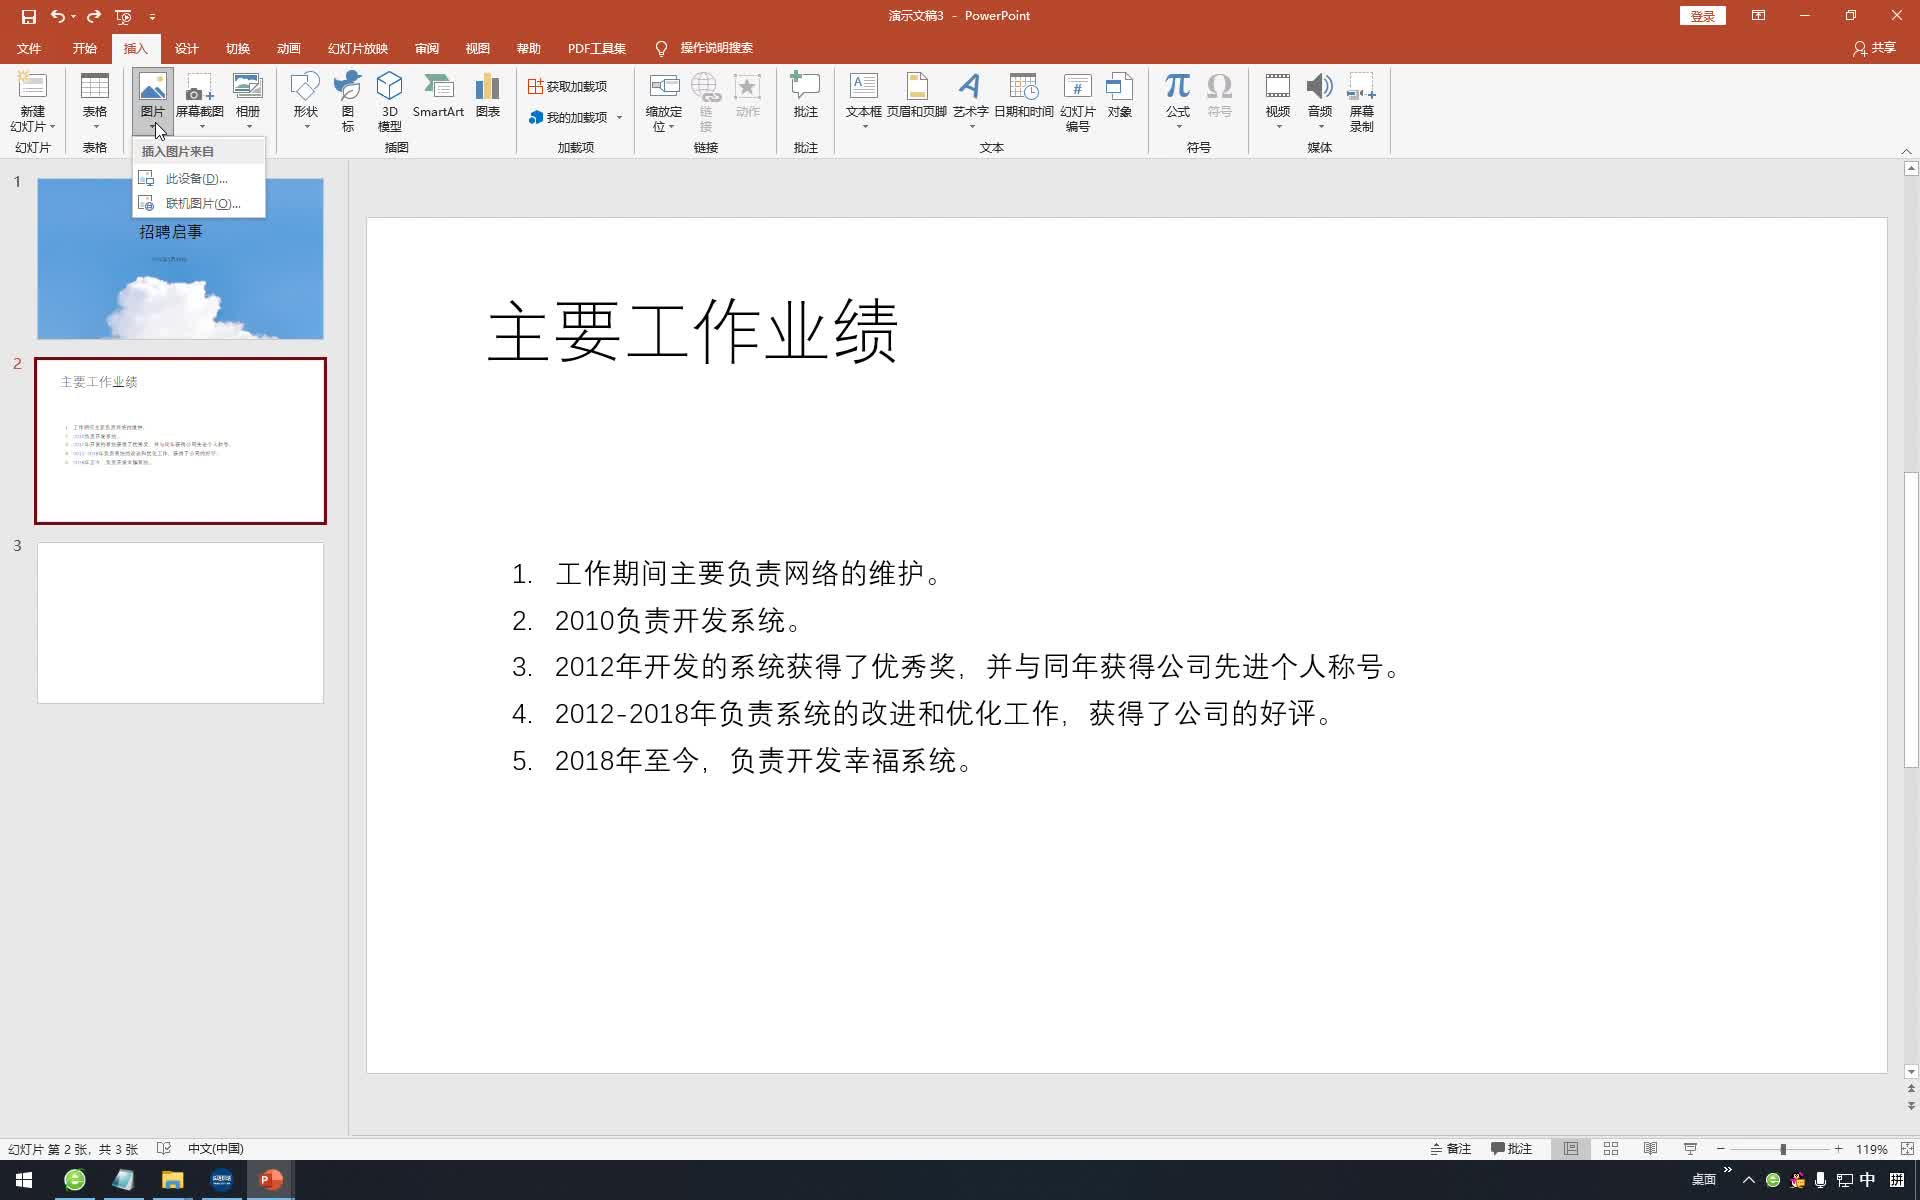The image size is (1920, 1200).
Task: Choose This Device (此设备) menu entry
Action: click(x=199, y=178)
